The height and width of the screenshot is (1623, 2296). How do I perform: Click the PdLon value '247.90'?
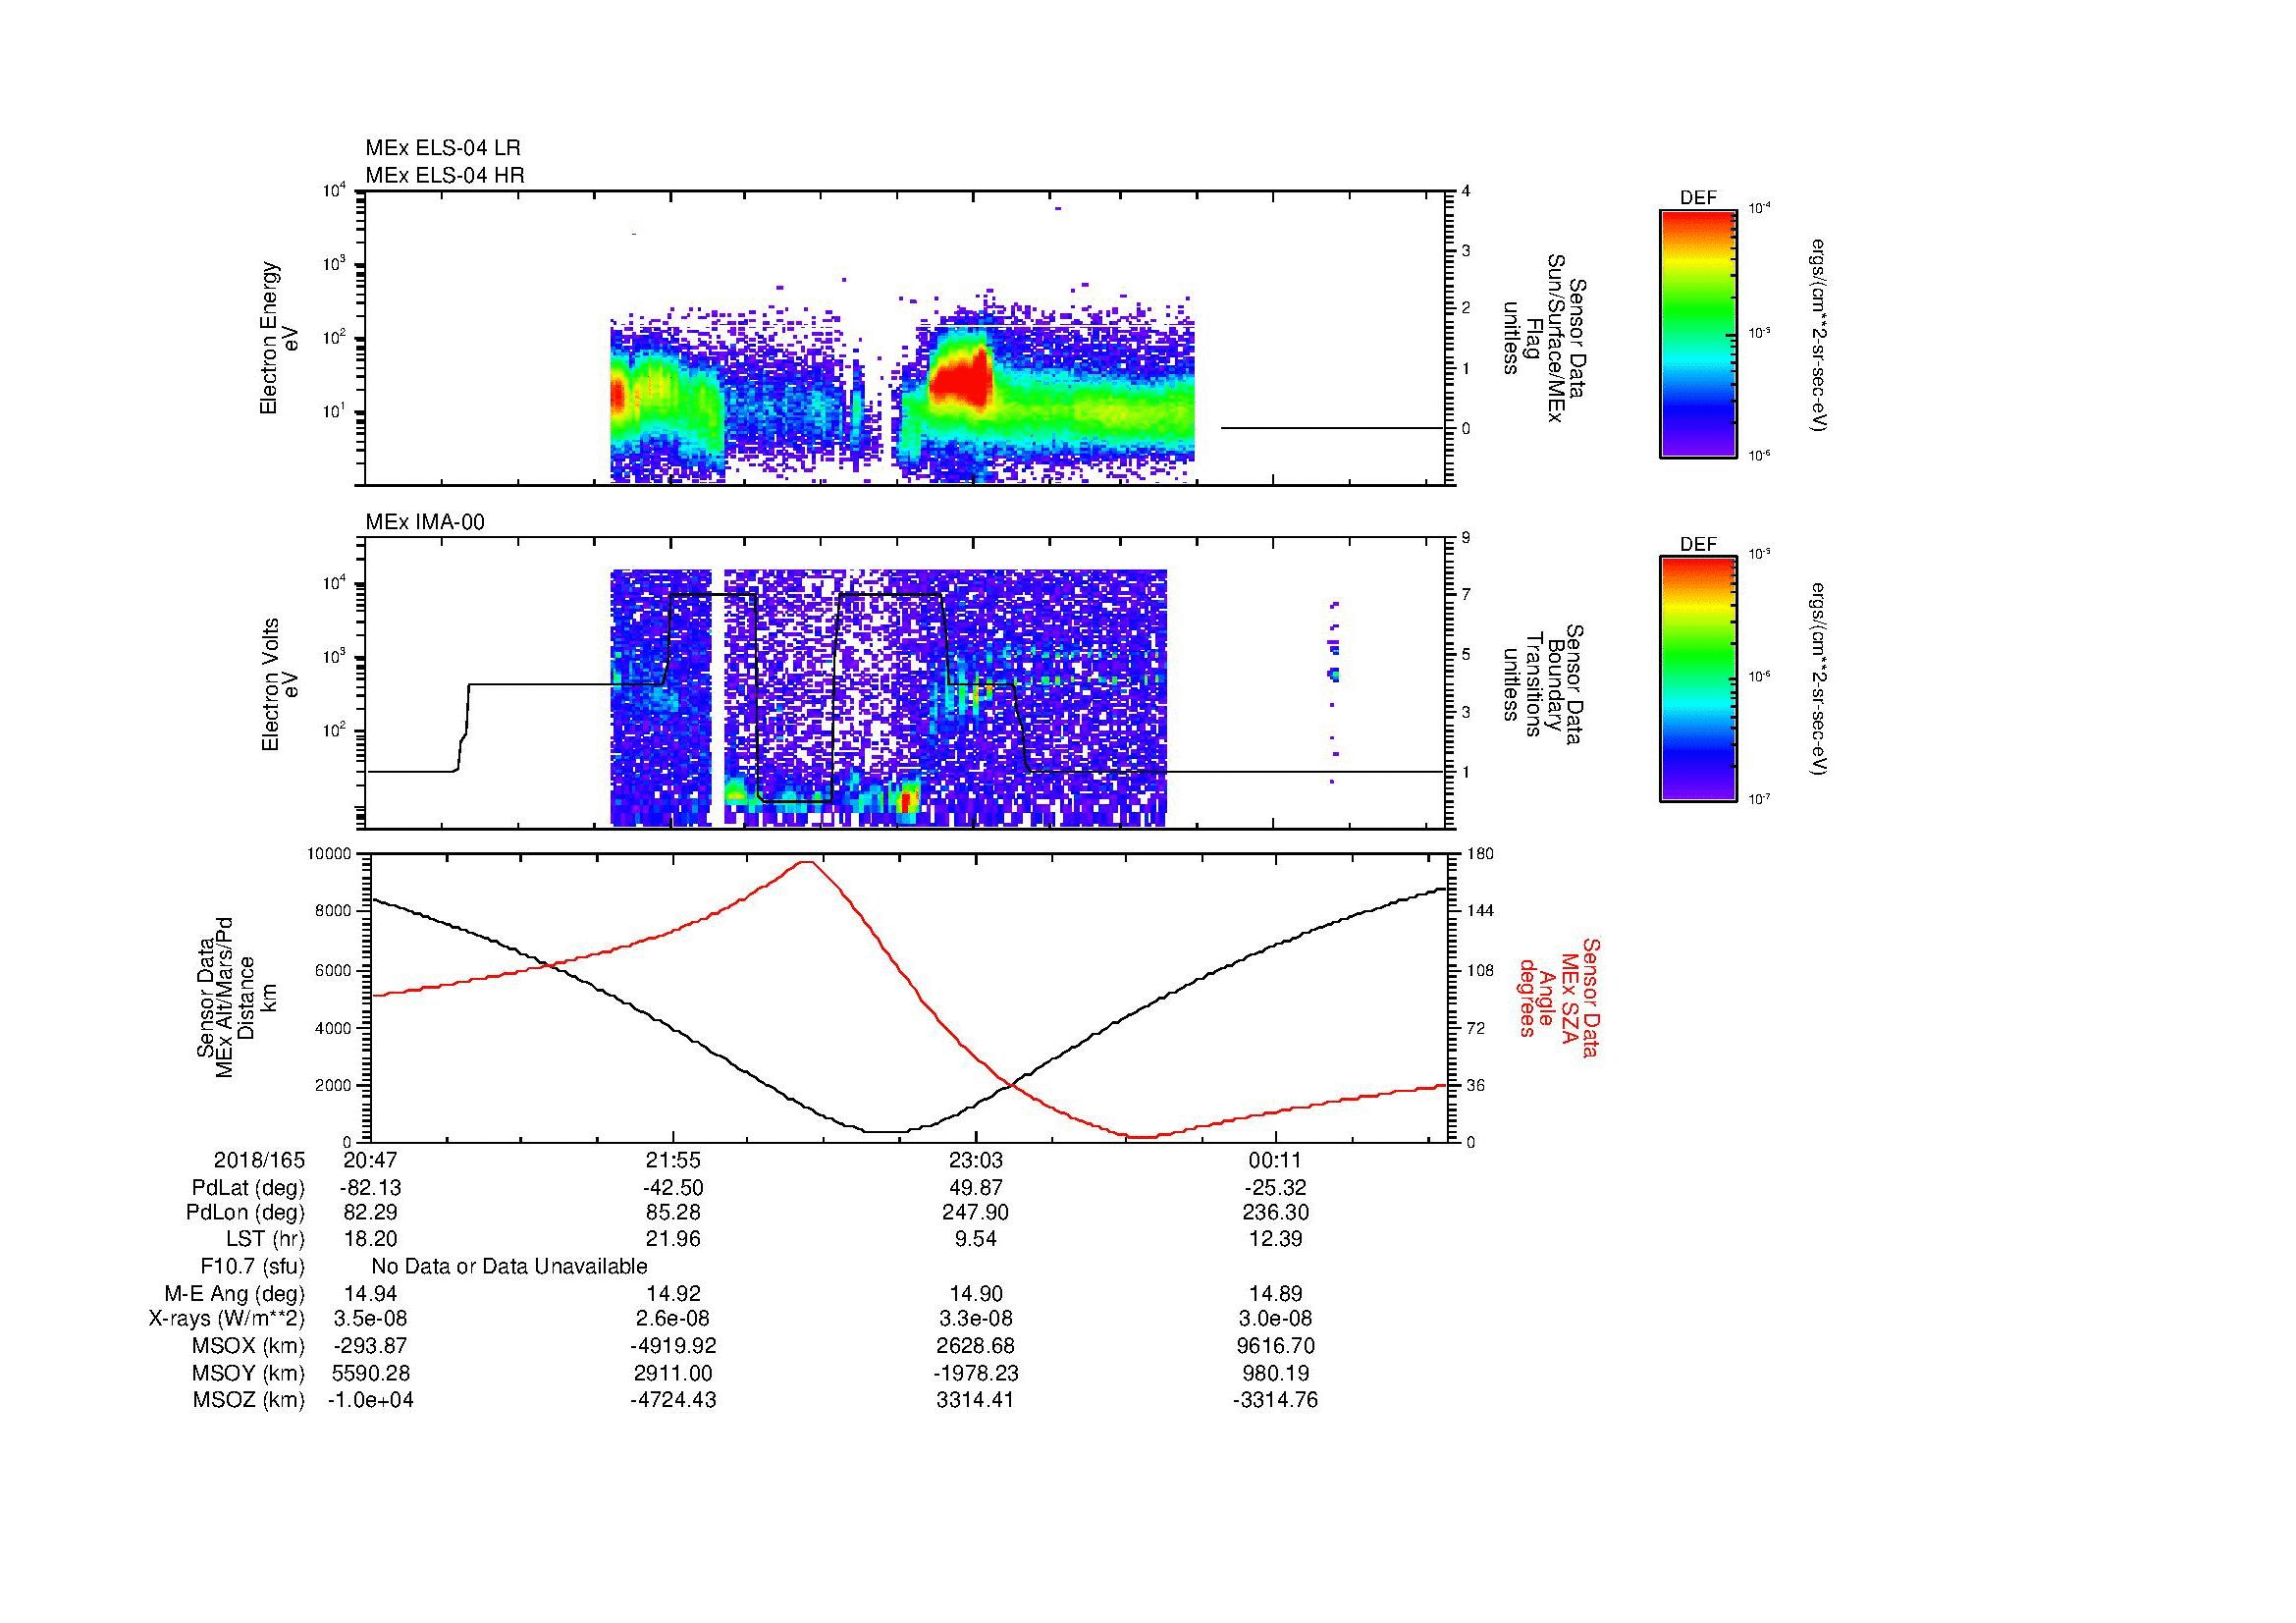(975, 1213)
